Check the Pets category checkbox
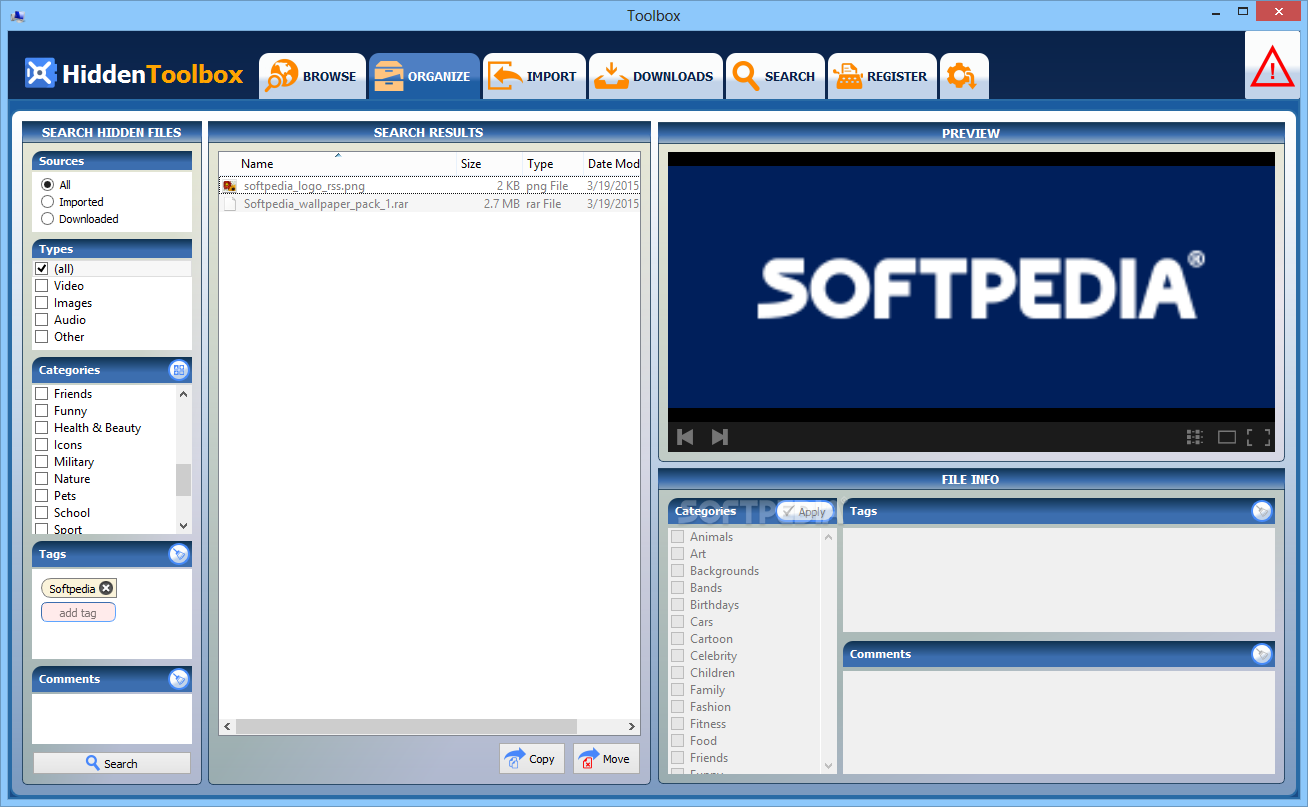Viewport: 1308px width, 807px height. point(42,495)
